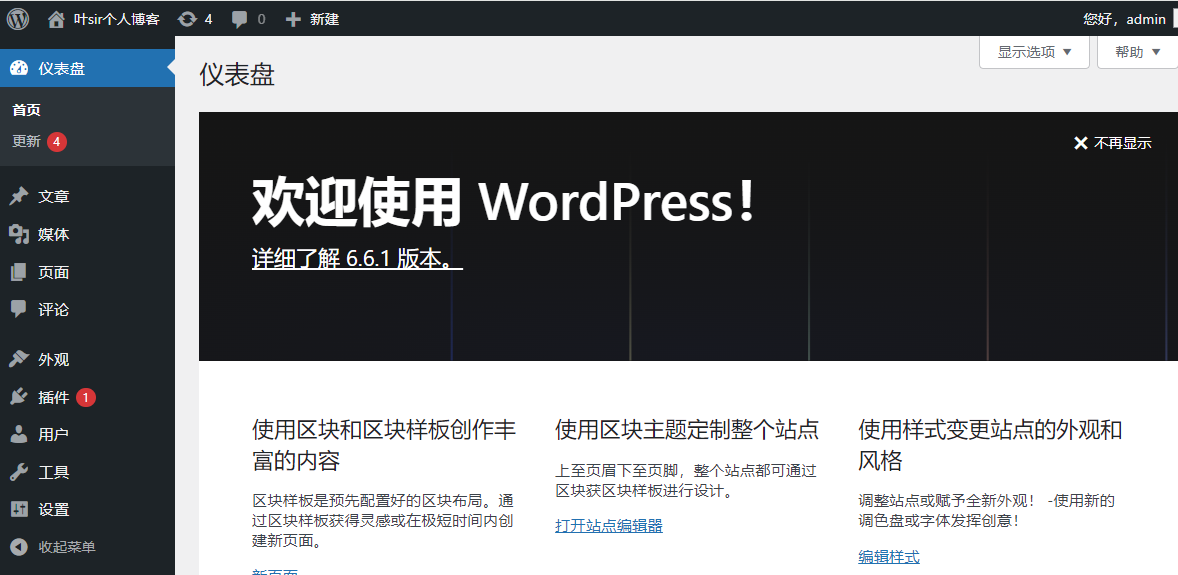Click the 文章 pushpin icon

(x=19, y=197)
